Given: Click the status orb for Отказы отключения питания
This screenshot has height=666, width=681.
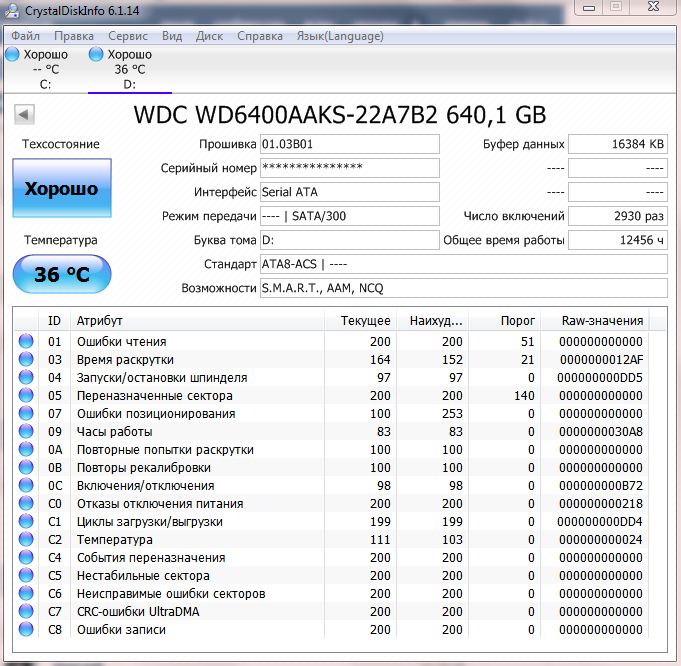Looking at the screenshot, I should click(26, 503).
